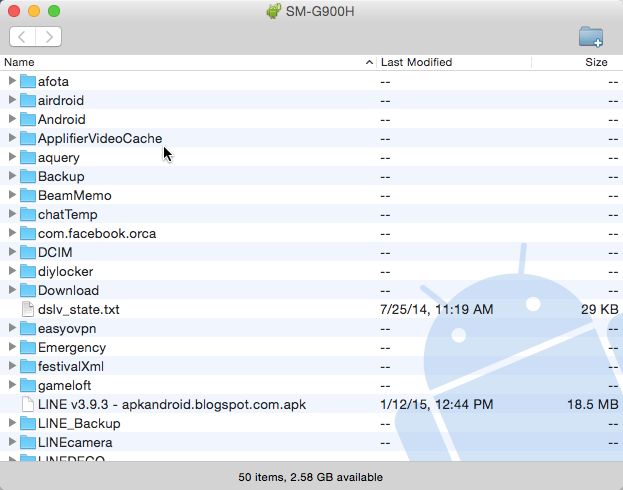Click the gameloft folder icon

tap(28, 385)
